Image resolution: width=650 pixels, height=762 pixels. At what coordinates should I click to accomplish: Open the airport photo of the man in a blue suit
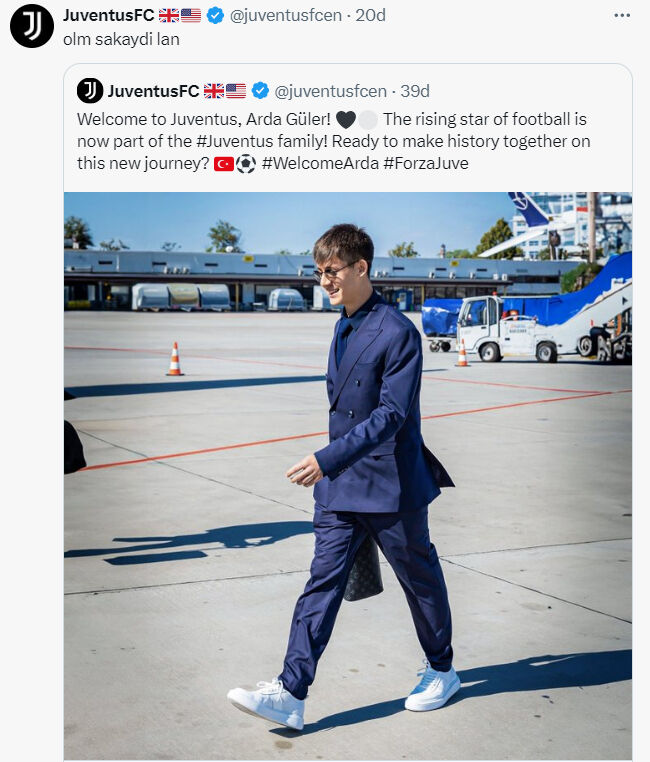[x=347, y=475]
